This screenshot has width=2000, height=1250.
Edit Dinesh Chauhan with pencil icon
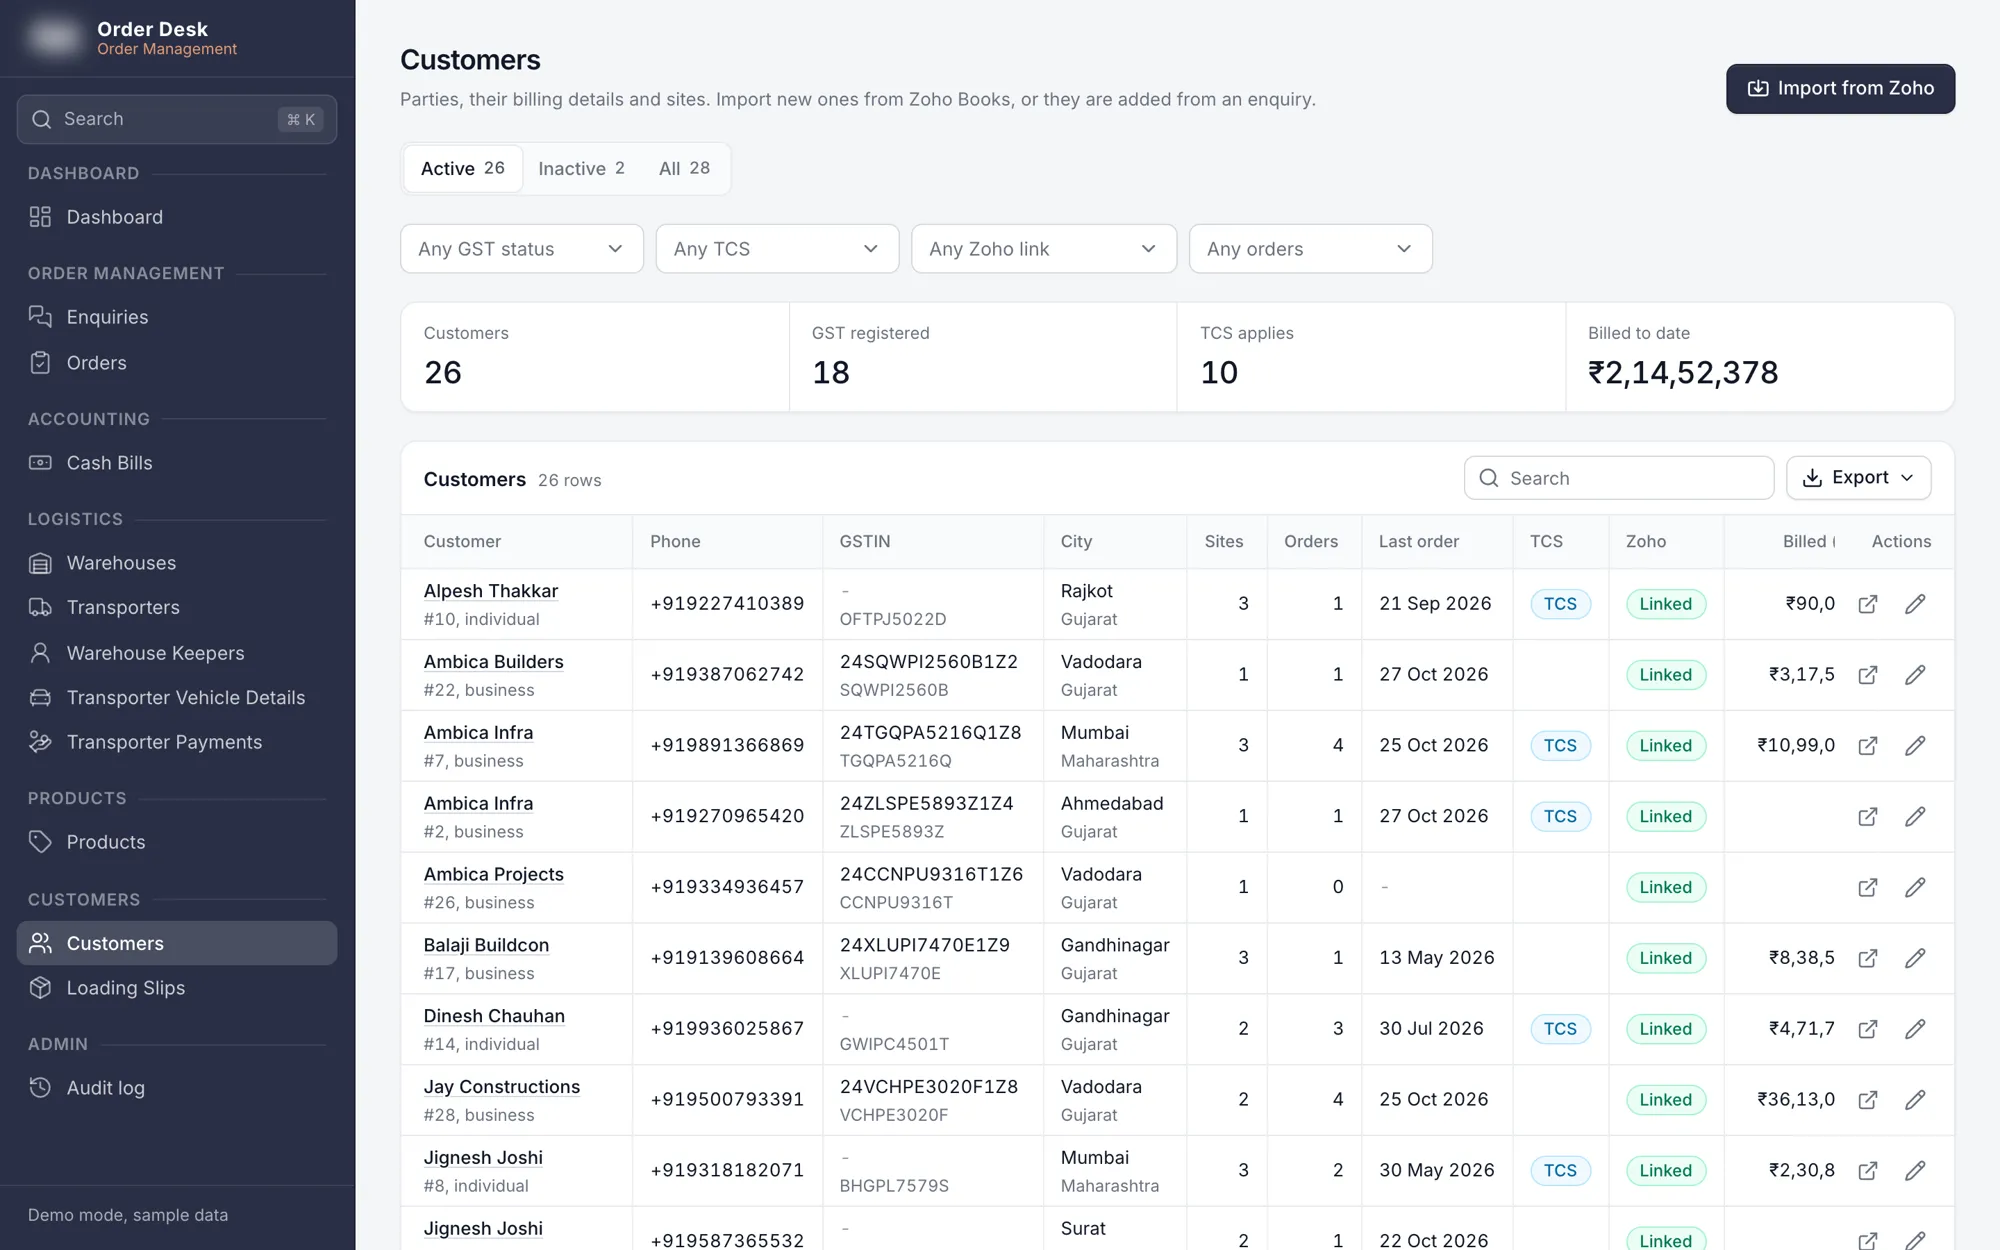coord(1915,1029)
